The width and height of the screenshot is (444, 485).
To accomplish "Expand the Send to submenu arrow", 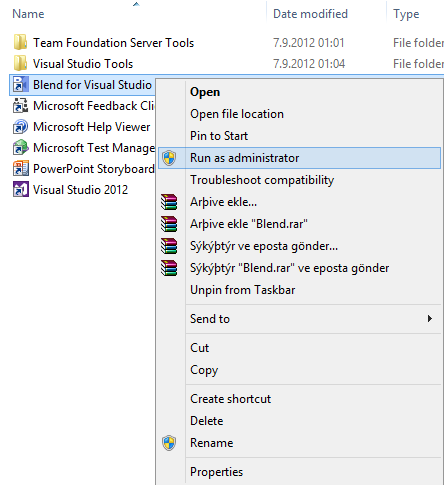I will (430, 319).
